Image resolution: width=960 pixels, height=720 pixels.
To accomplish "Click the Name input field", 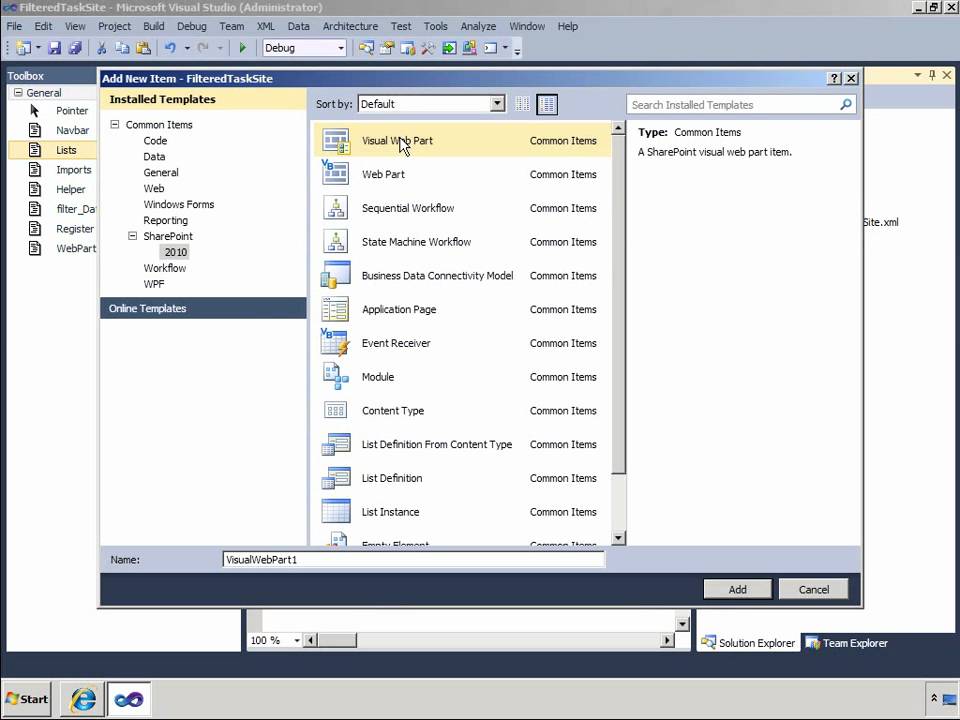I will (414, 560).
